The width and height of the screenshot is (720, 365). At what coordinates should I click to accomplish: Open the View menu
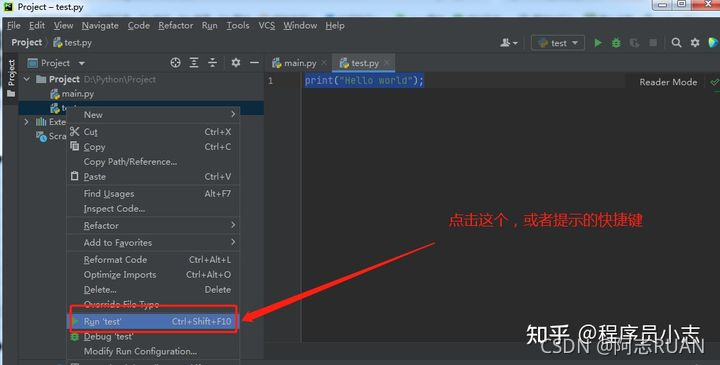tap(63, 26)
